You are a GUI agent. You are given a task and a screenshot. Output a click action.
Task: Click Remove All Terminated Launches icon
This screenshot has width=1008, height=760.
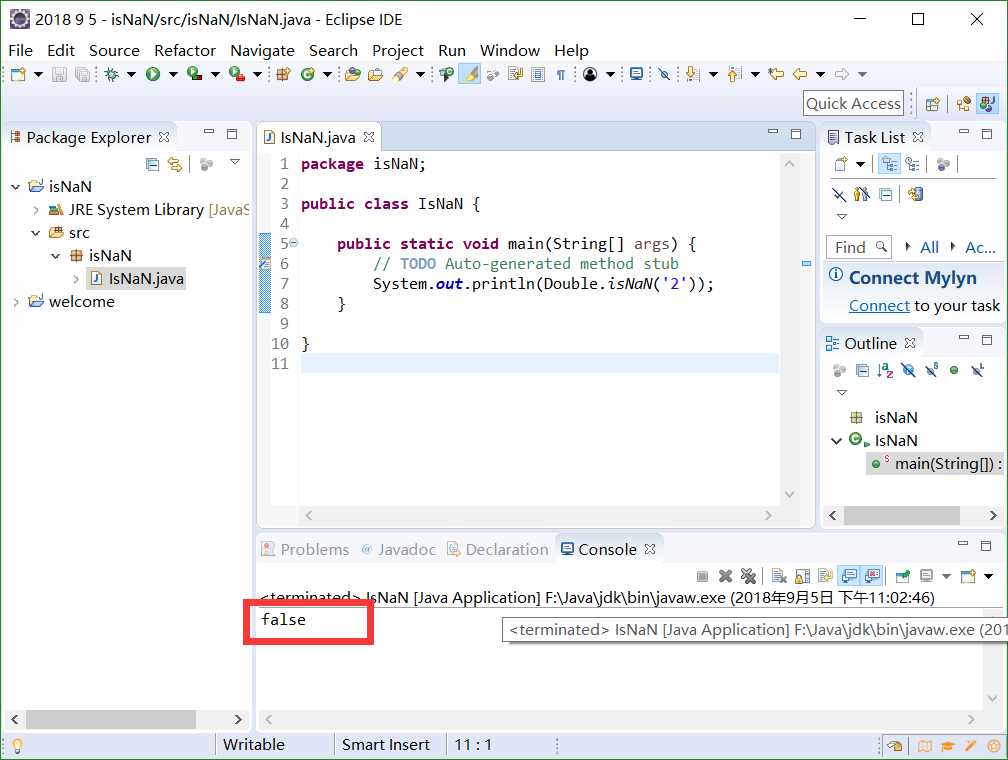pos(748,576)
